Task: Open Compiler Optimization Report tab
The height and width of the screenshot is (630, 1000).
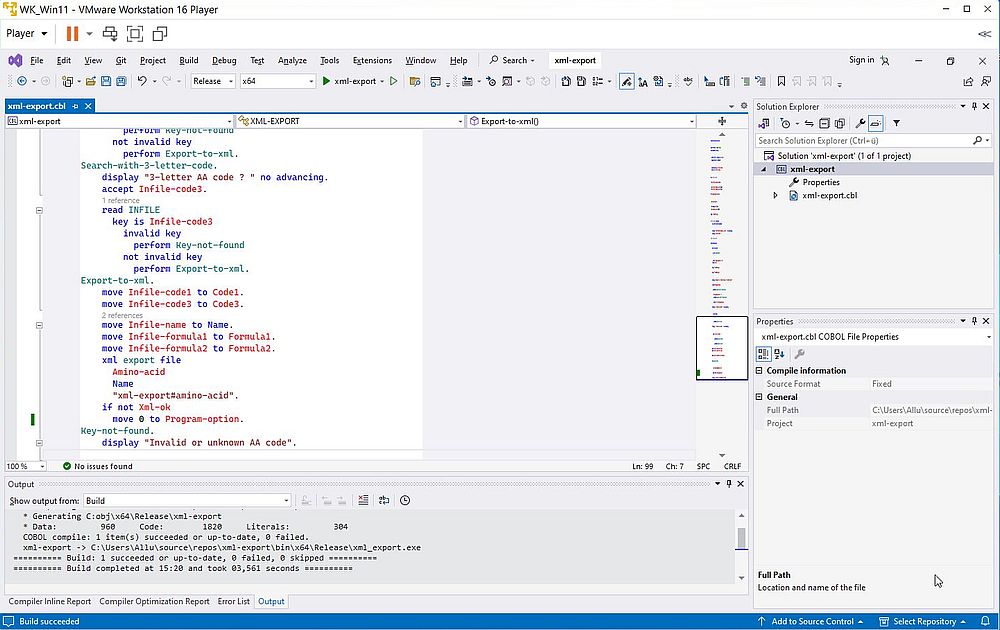Action: point(154,601)
